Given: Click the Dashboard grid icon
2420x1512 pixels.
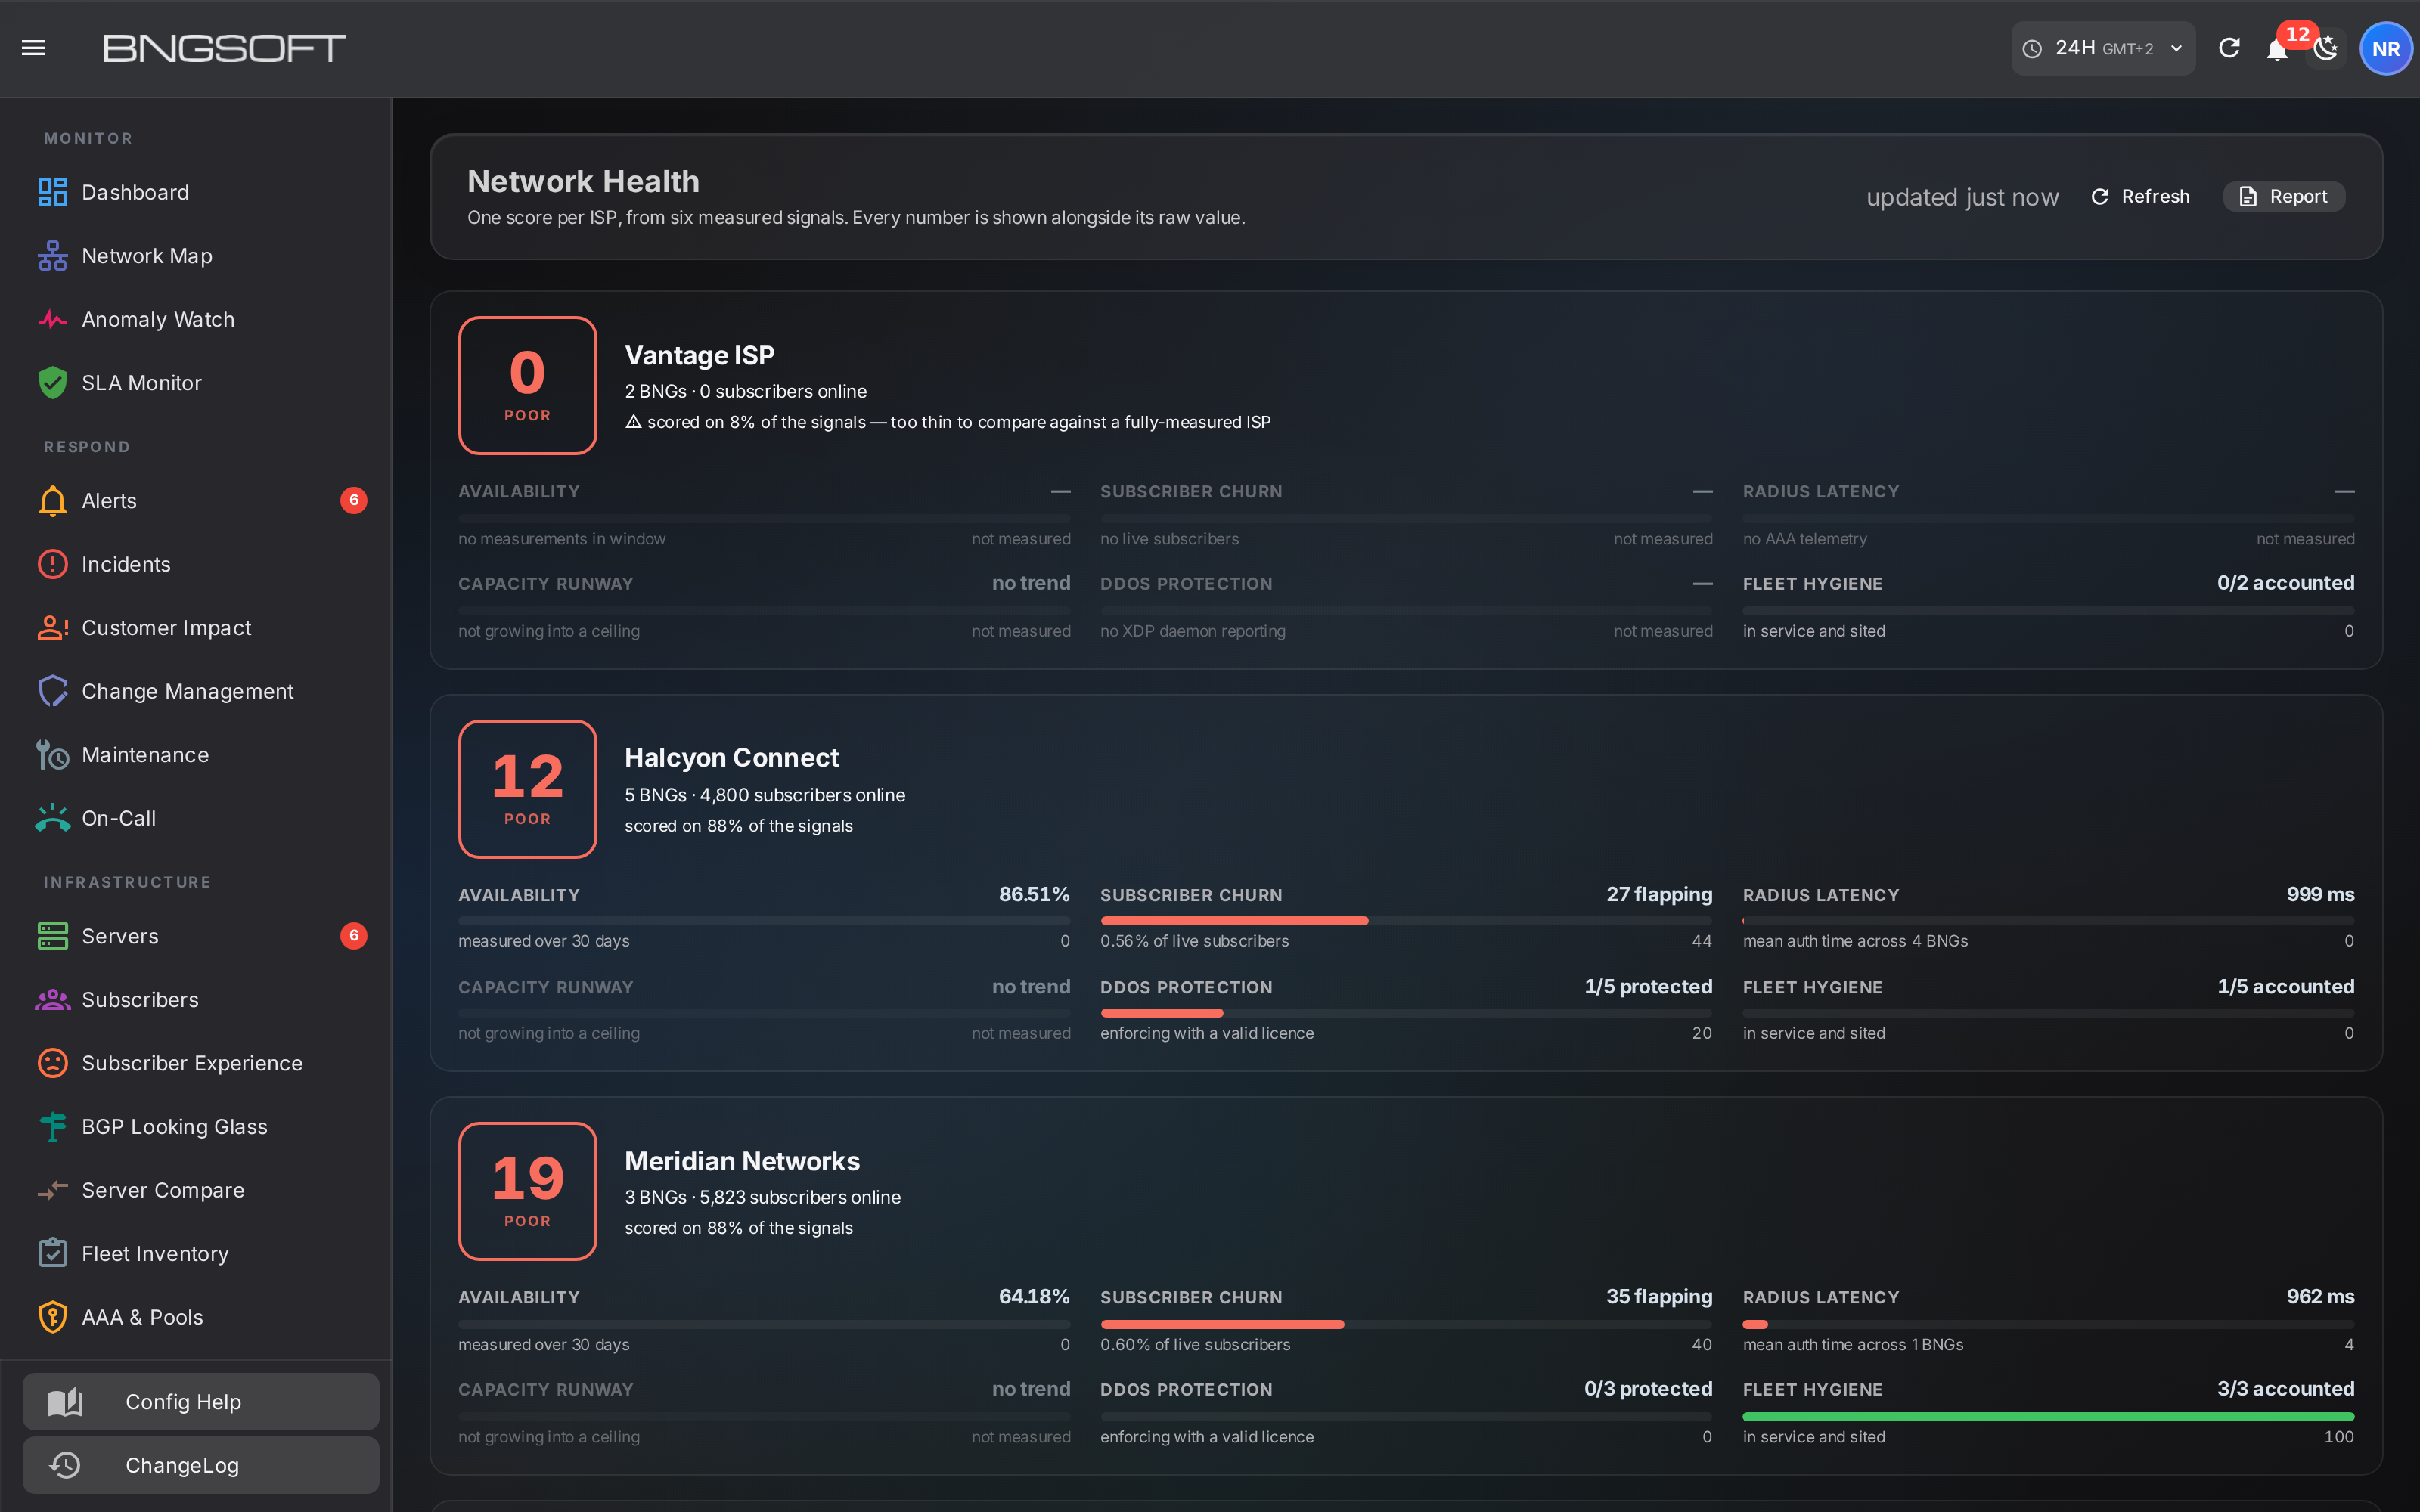Looking at the screenshot, I should pos(52,192).
